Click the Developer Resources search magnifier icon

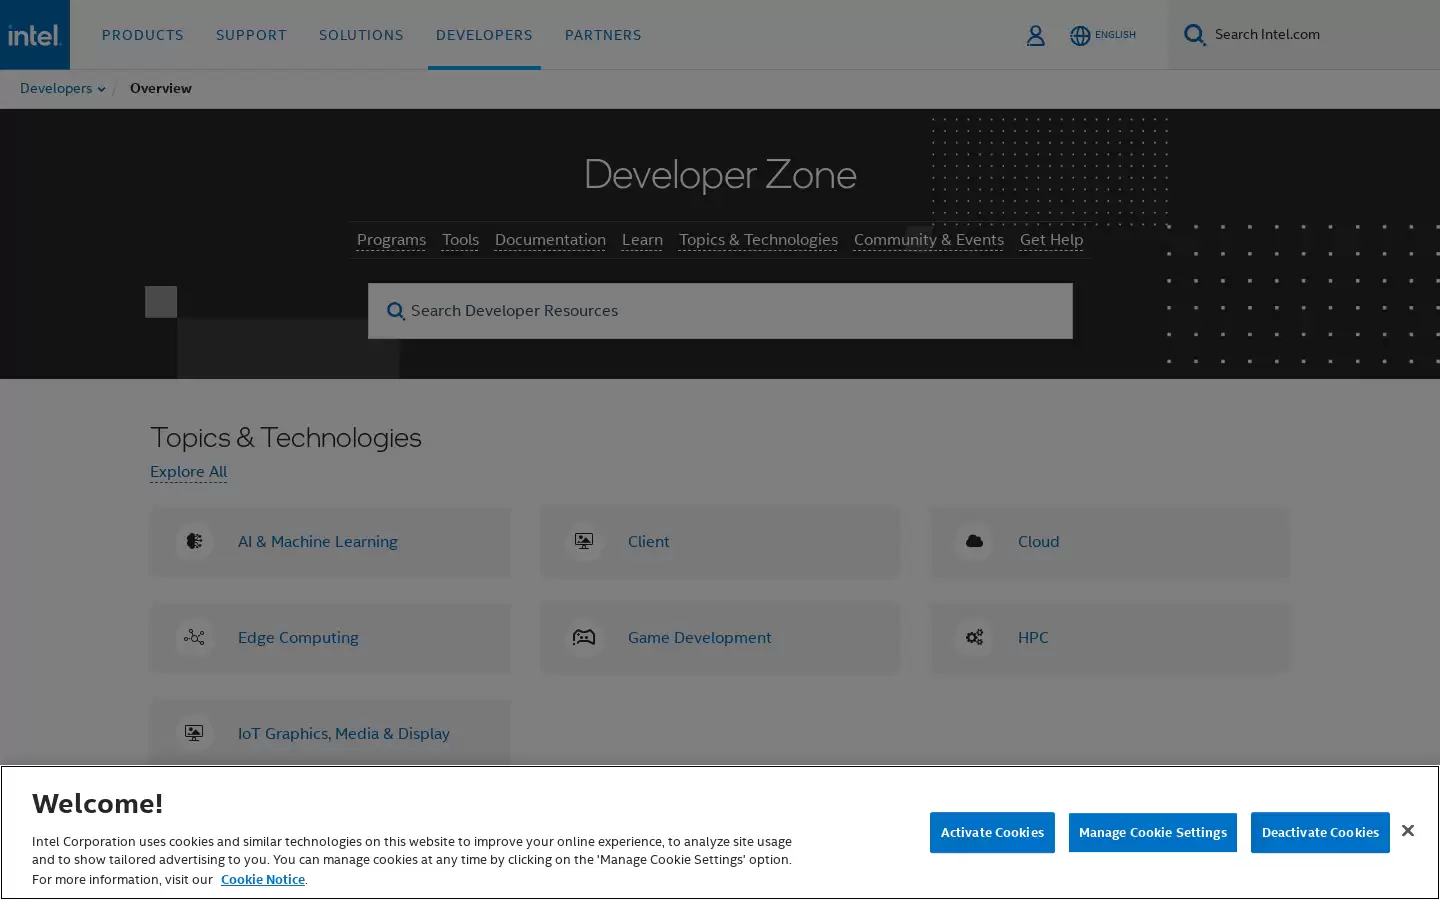pos(396,311)
